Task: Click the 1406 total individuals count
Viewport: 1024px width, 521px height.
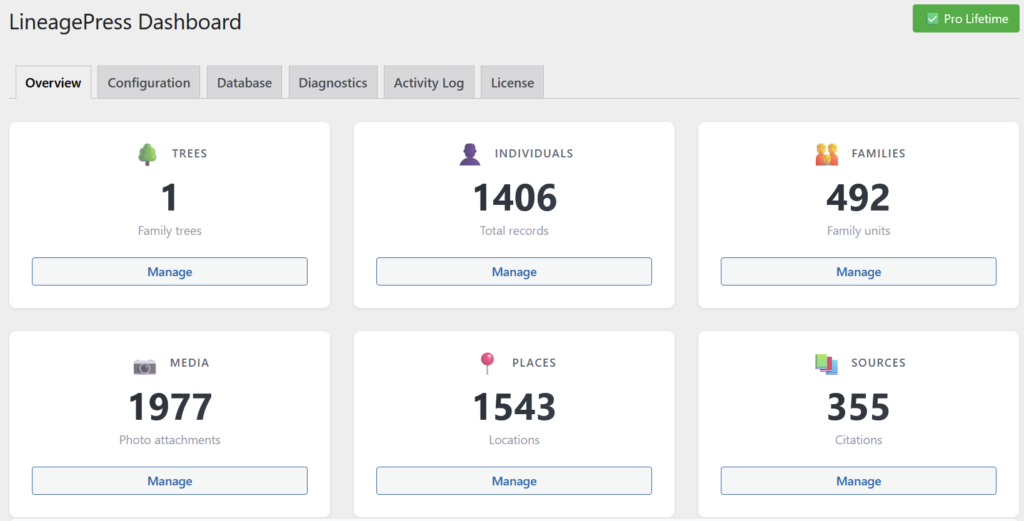Action: 514,198
